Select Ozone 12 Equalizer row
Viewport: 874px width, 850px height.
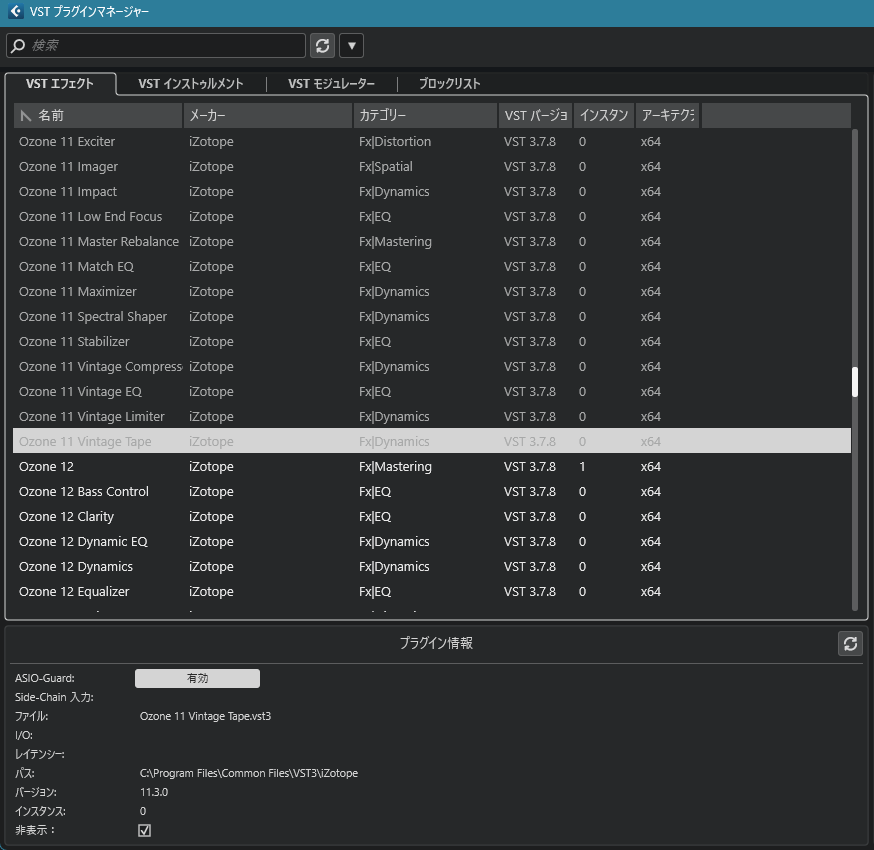pos(432,592)
